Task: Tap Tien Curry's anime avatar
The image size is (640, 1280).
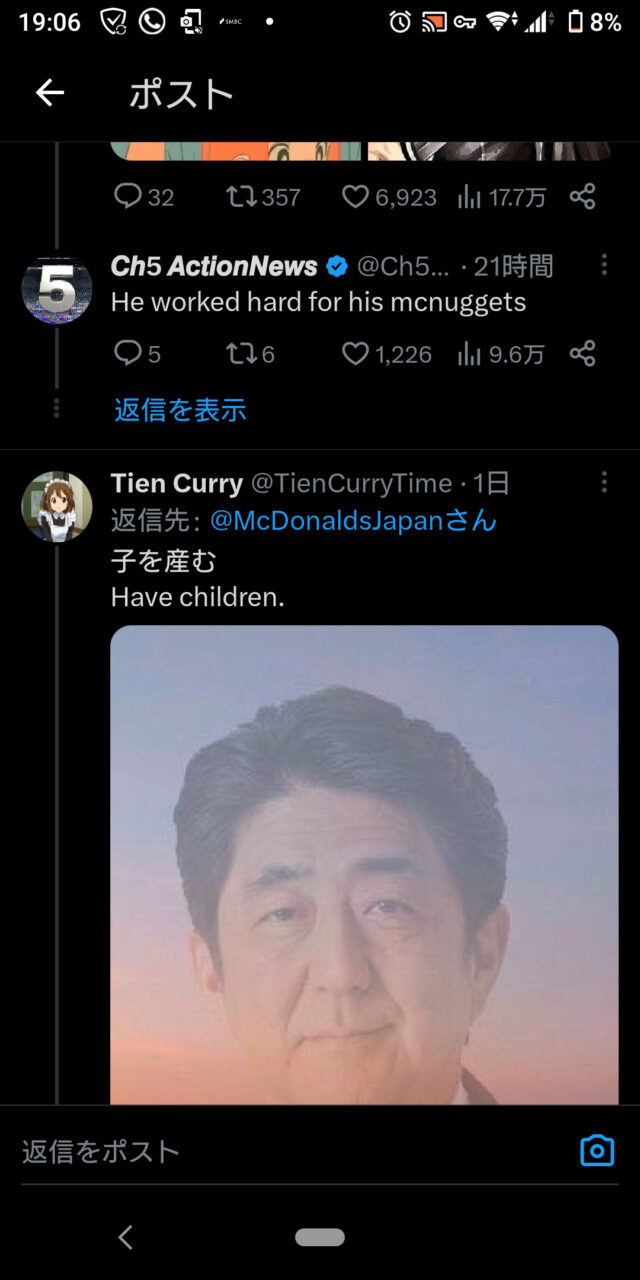Action: coord(57,506)
